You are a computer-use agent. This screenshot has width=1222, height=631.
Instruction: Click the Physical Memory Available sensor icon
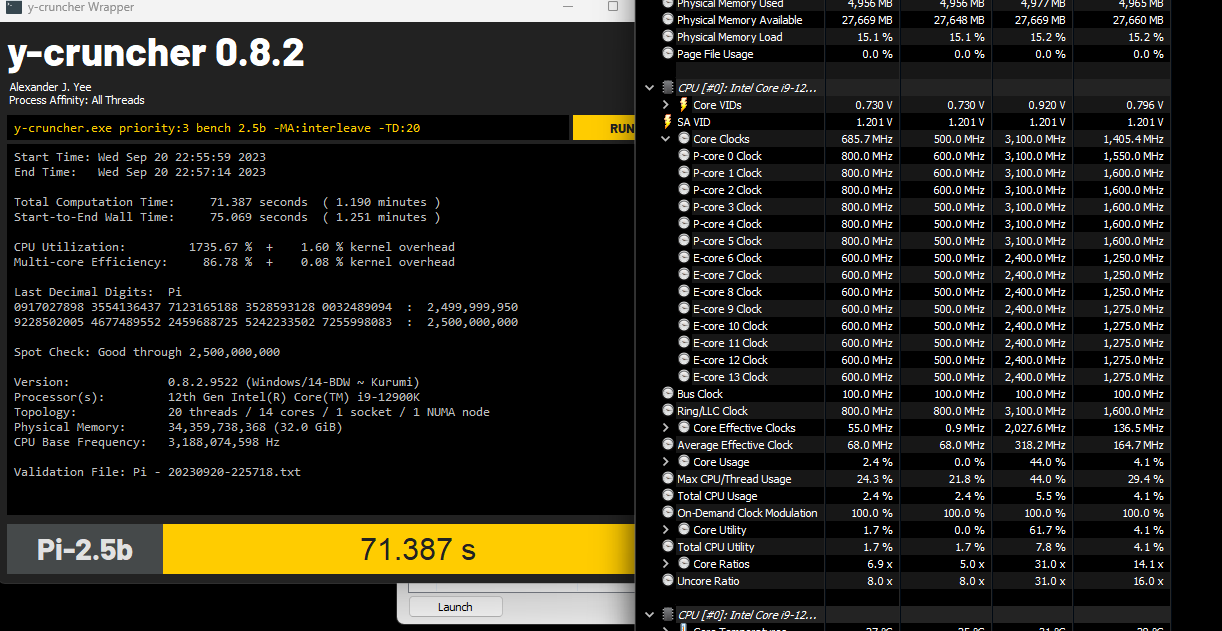[668, 20]
